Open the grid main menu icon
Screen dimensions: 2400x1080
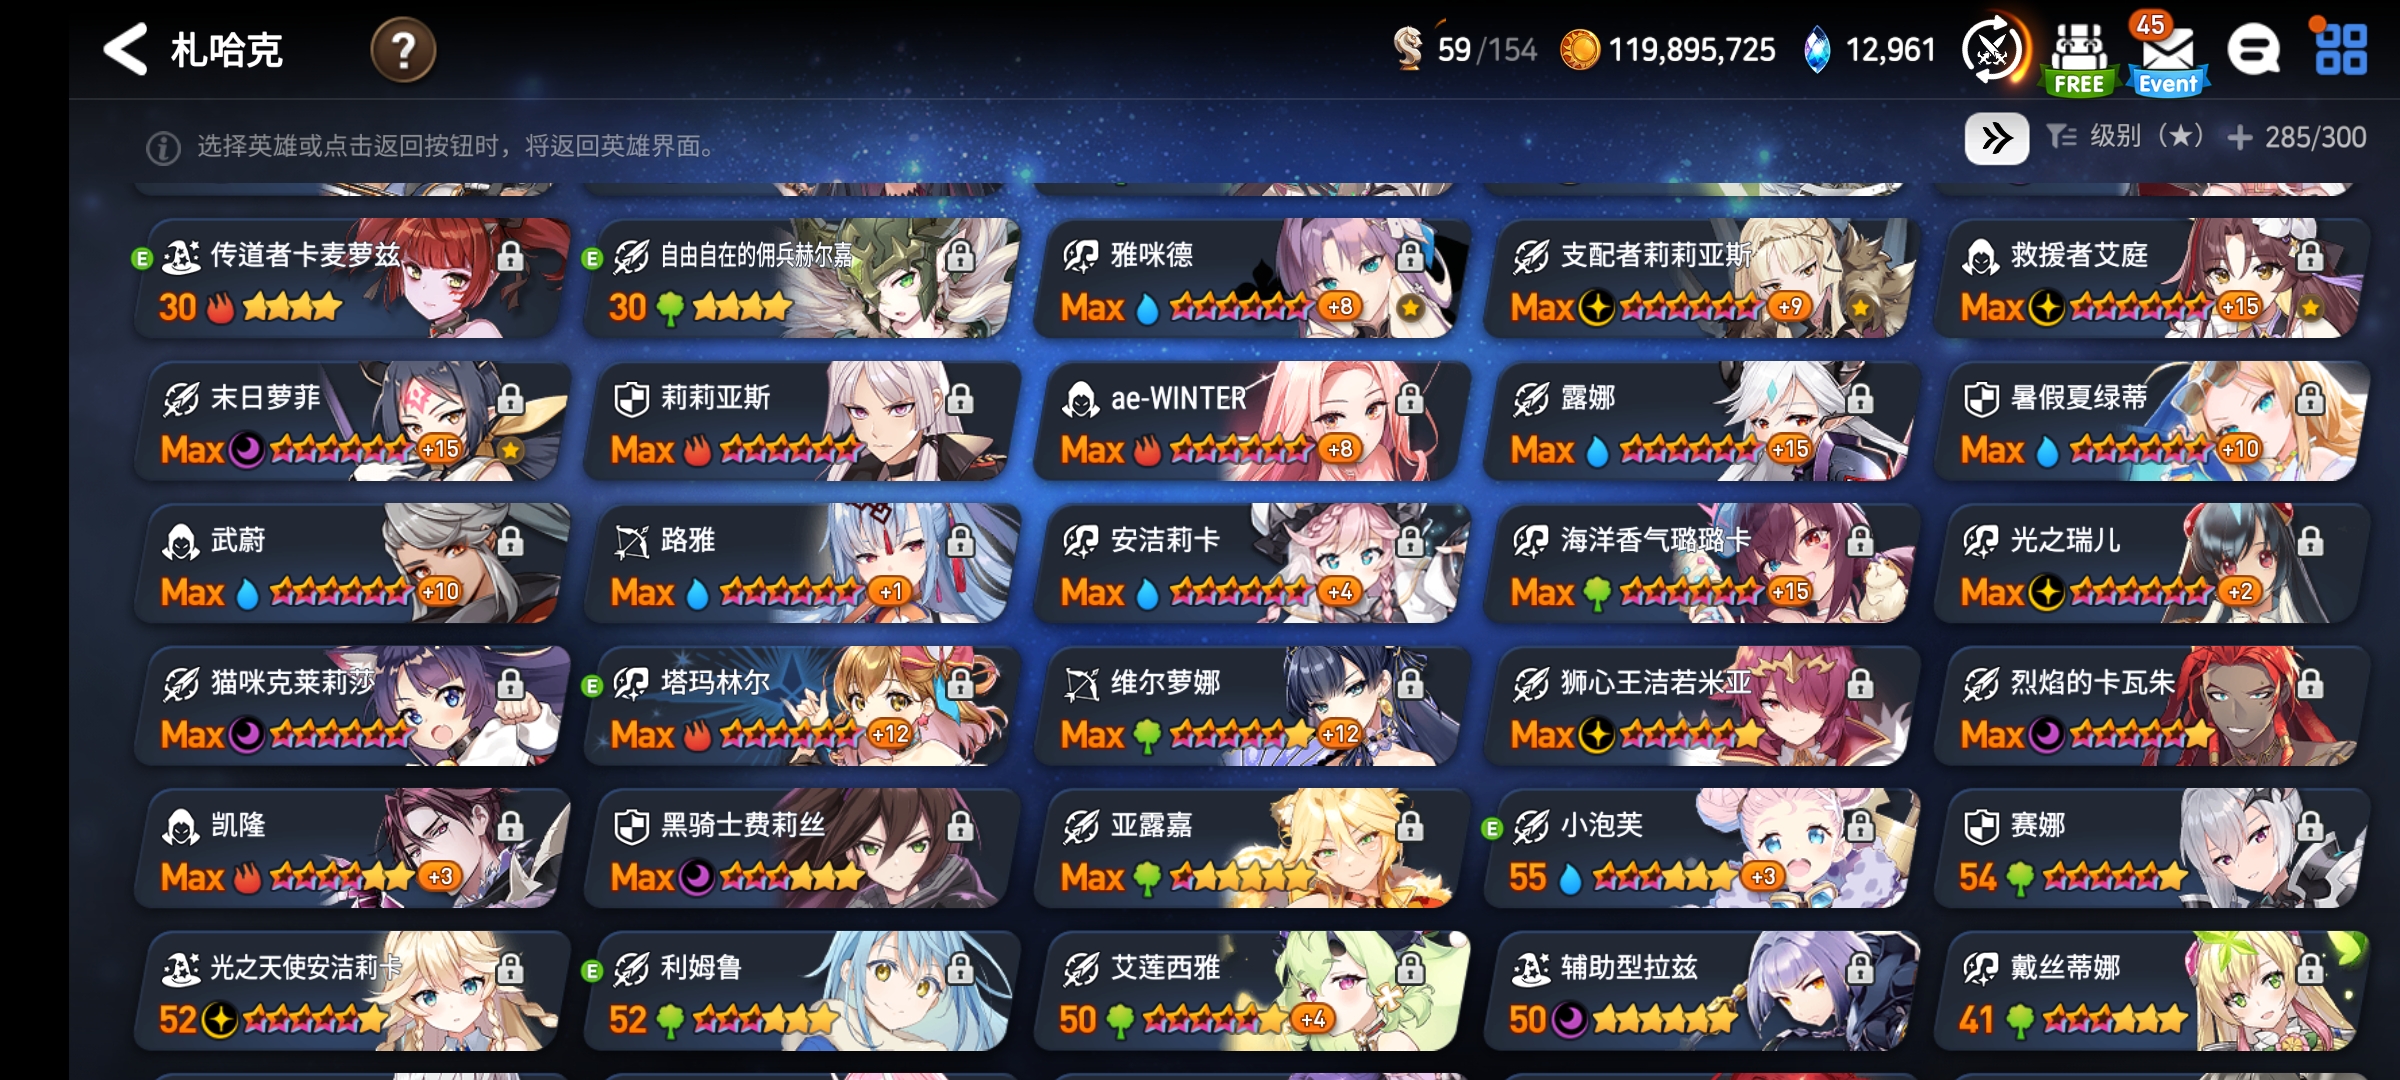pos(2341,49)
